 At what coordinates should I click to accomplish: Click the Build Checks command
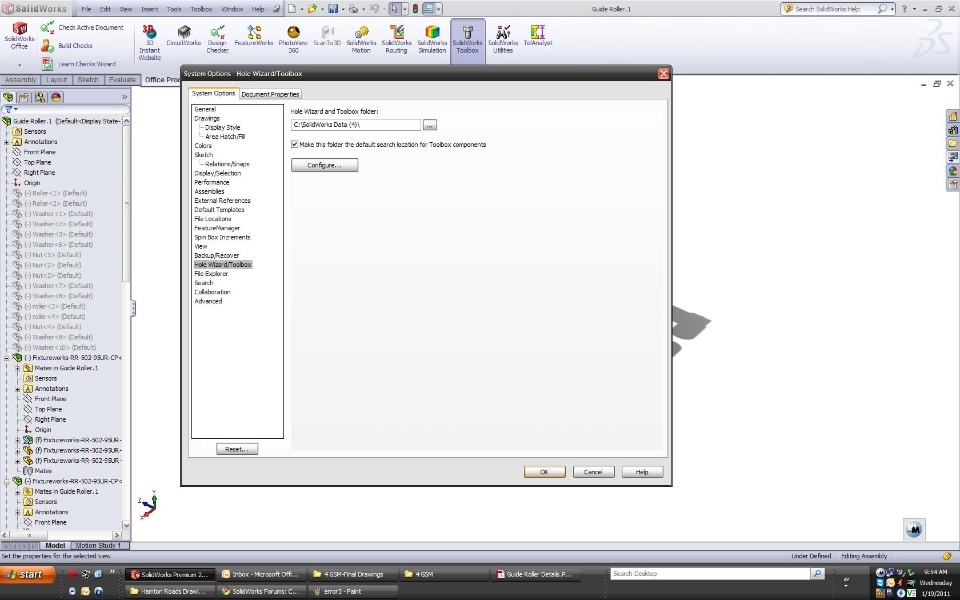coord(67,45)
